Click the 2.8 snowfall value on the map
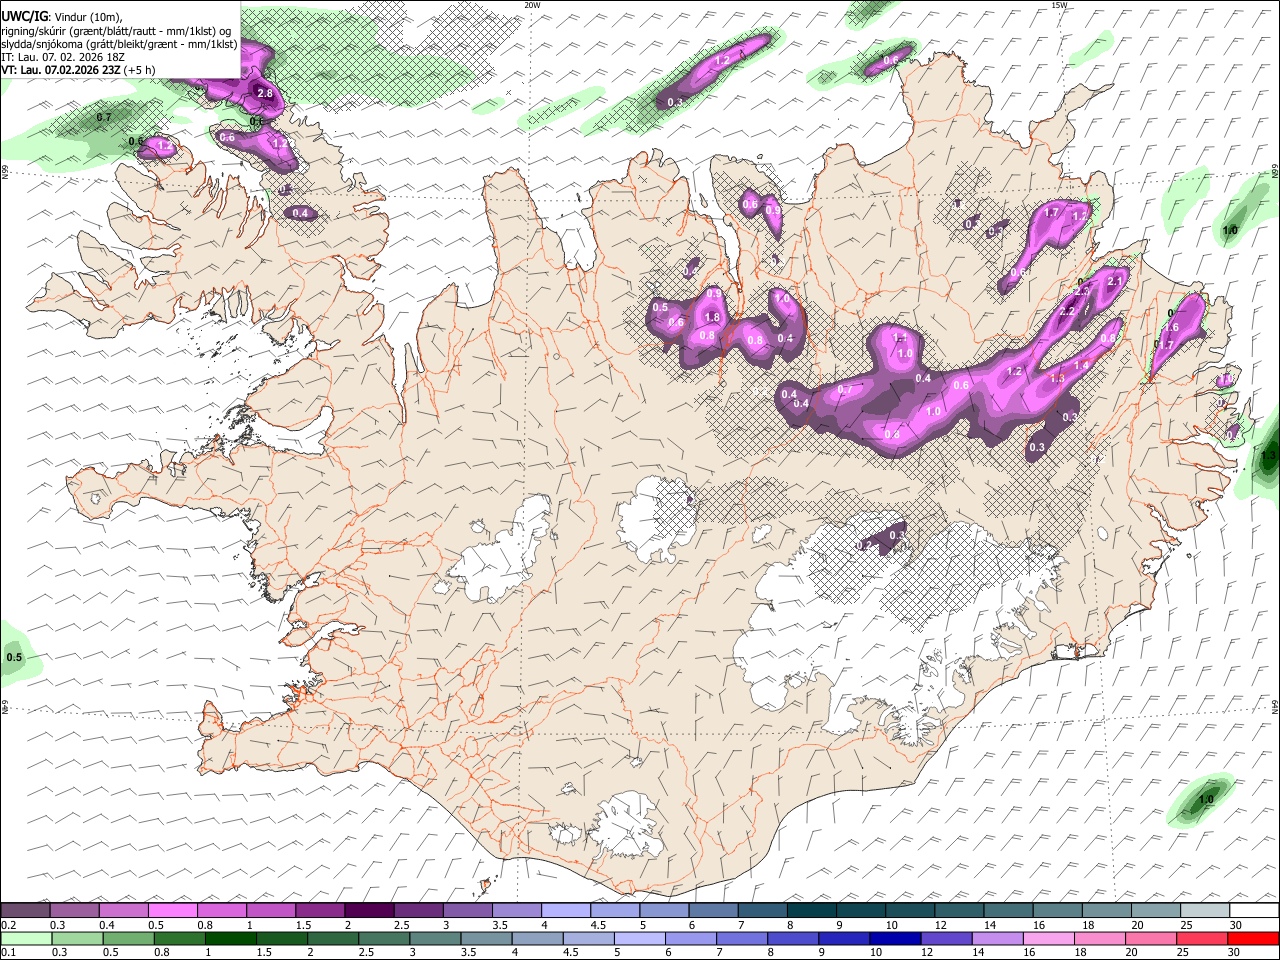Screen dimensions: 1280x960 point(265,93)
